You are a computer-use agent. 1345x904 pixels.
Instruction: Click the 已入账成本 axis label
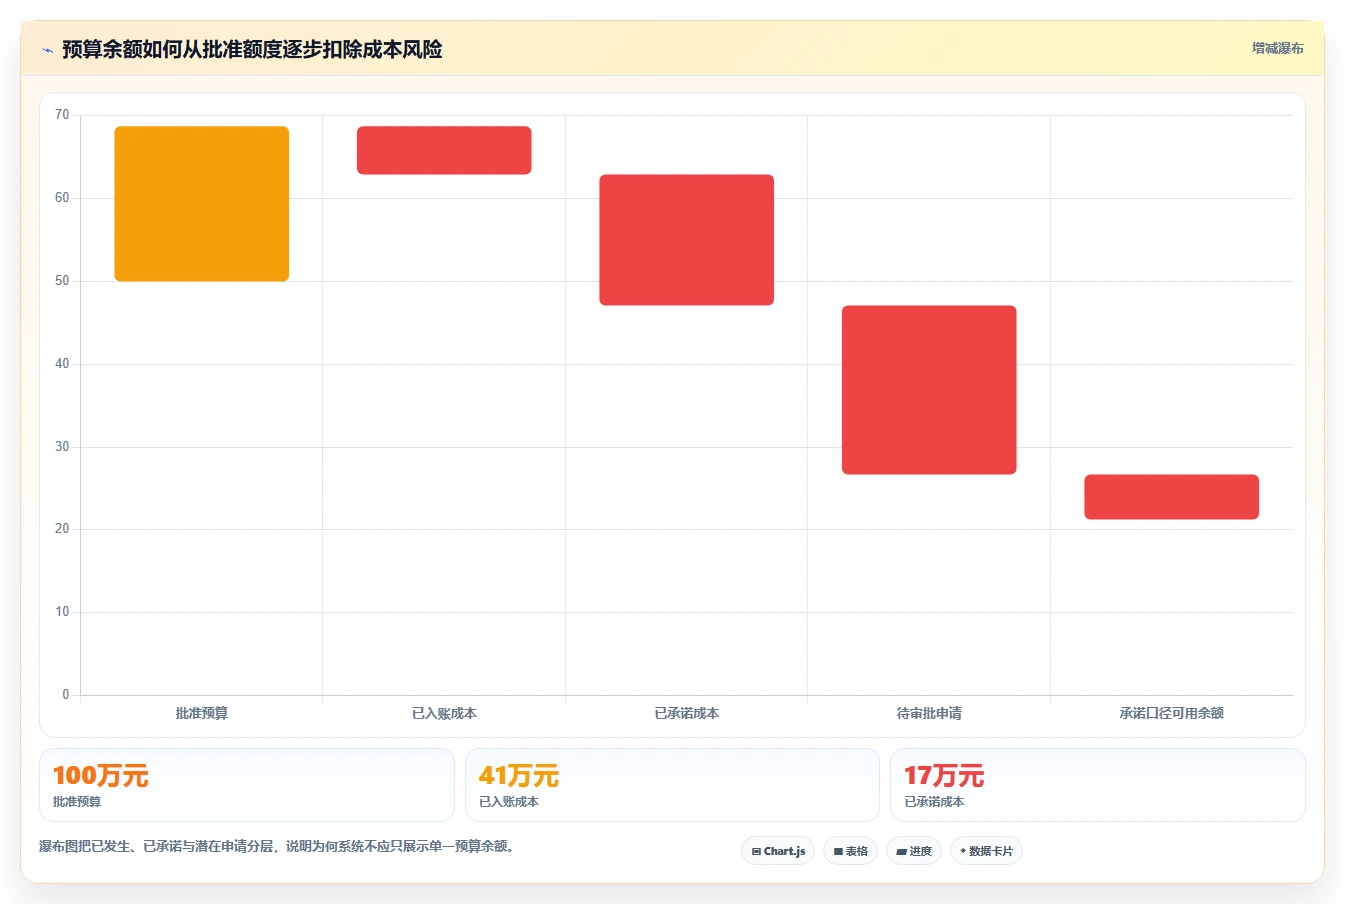444,713
